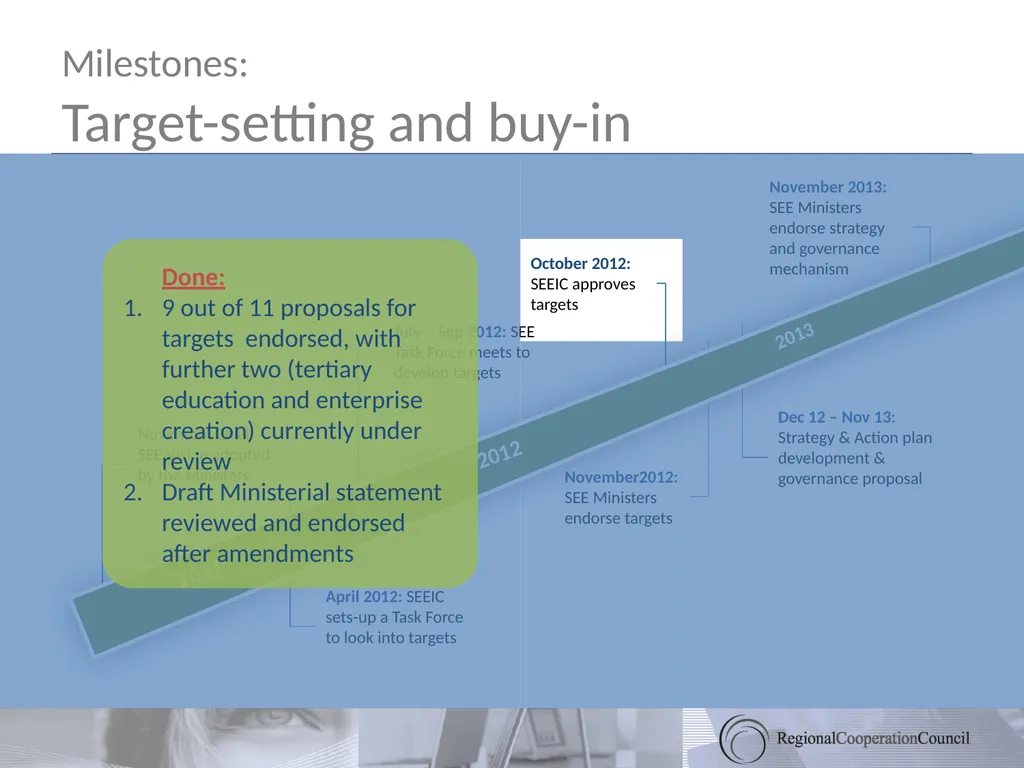Select 'Task Force meets to' faded text
Viewport: 1024px width, 768px height.
coord(462,352)
